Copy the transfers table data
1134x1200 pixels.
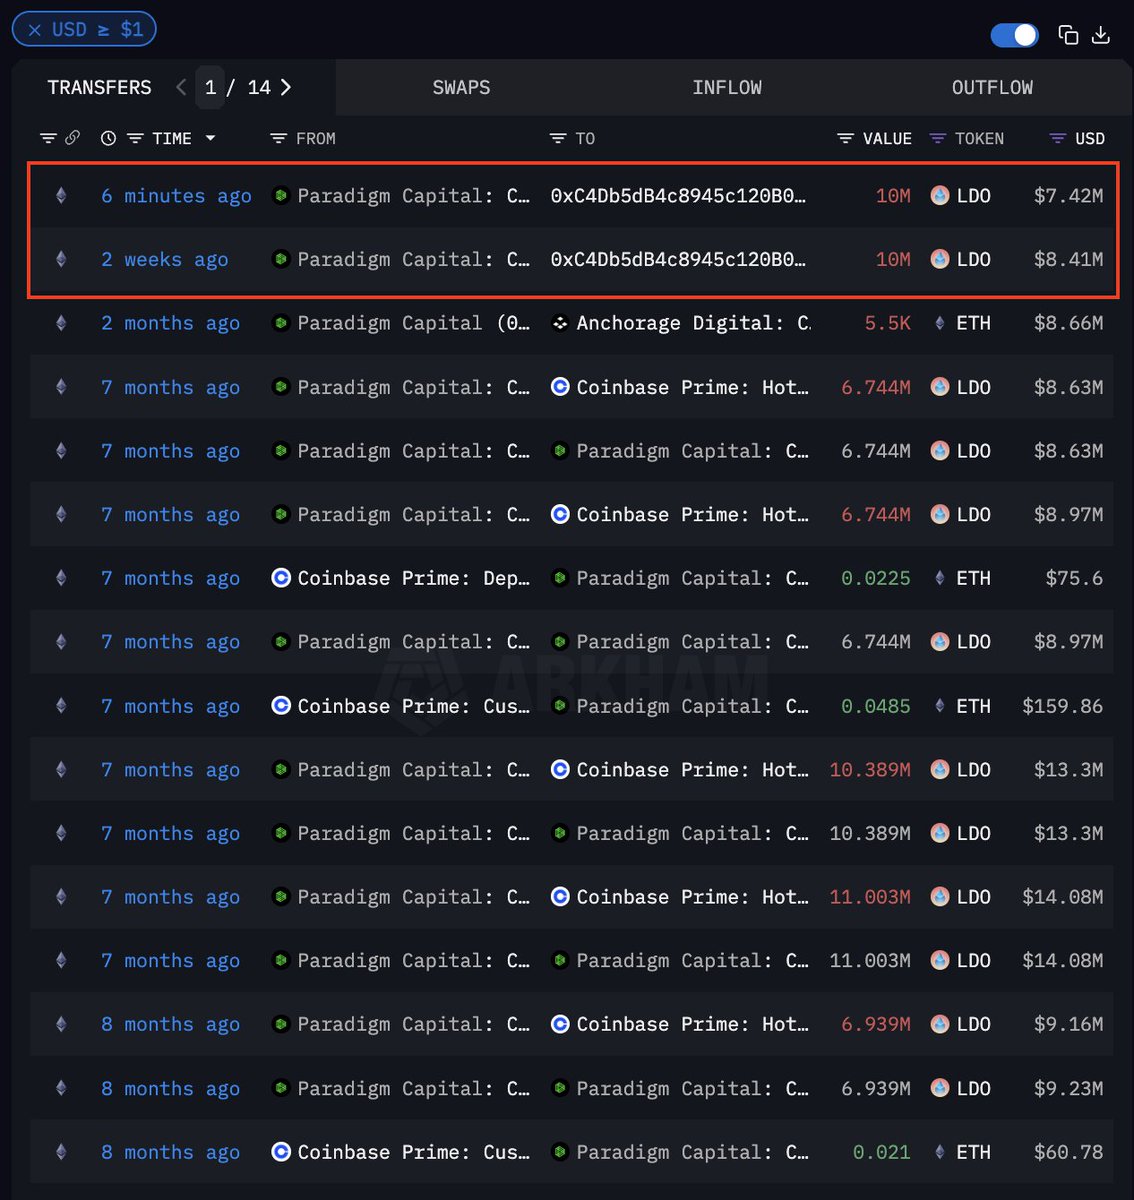[1068, 35]
